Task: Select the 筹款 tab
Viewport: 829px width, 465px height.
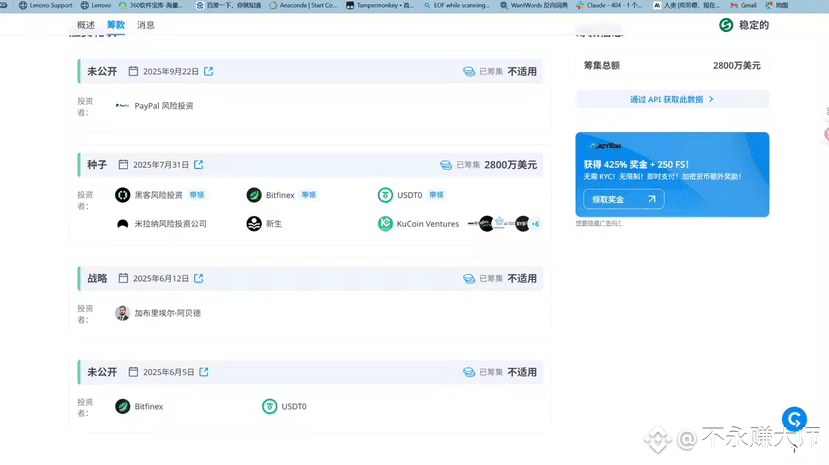Action: tap(116, 25)
